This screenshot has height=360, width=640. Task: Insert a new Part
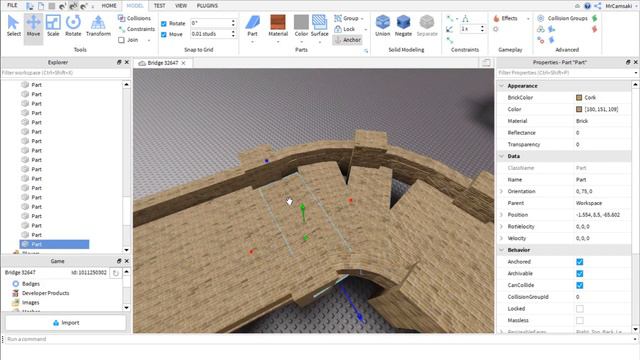[252, 26]
